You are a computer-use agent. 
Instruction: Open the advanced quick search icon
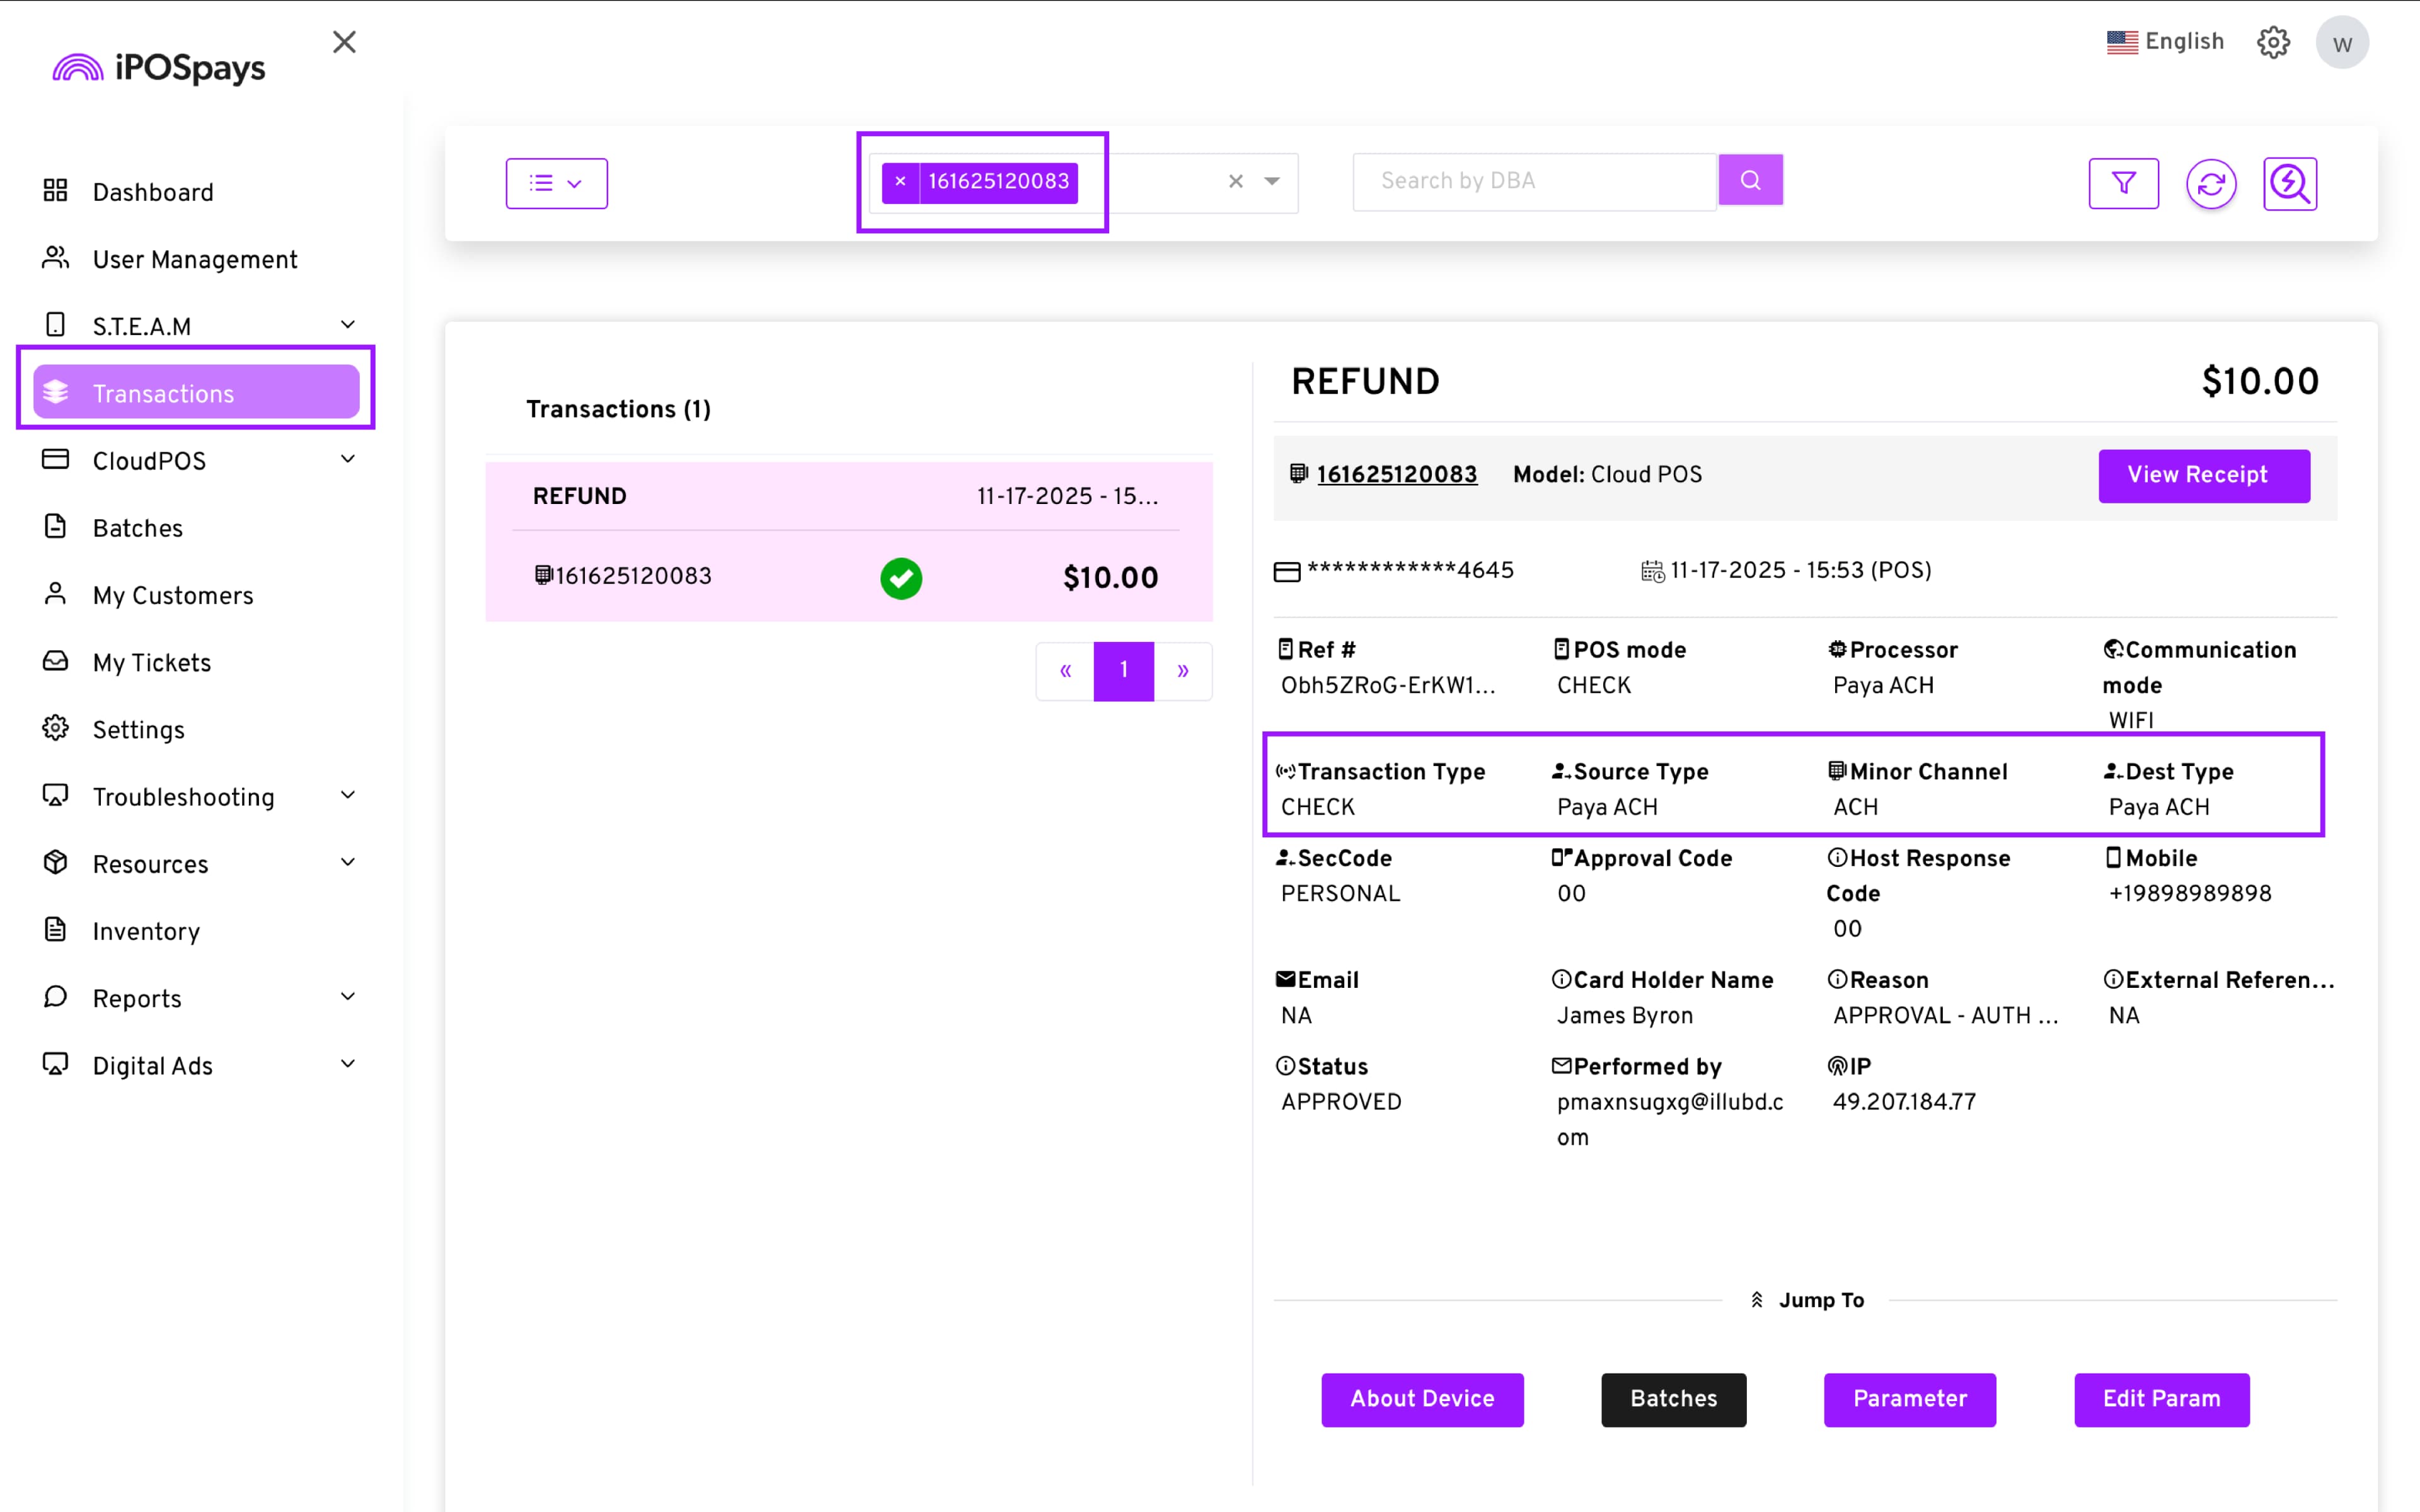coord(2289,183)
